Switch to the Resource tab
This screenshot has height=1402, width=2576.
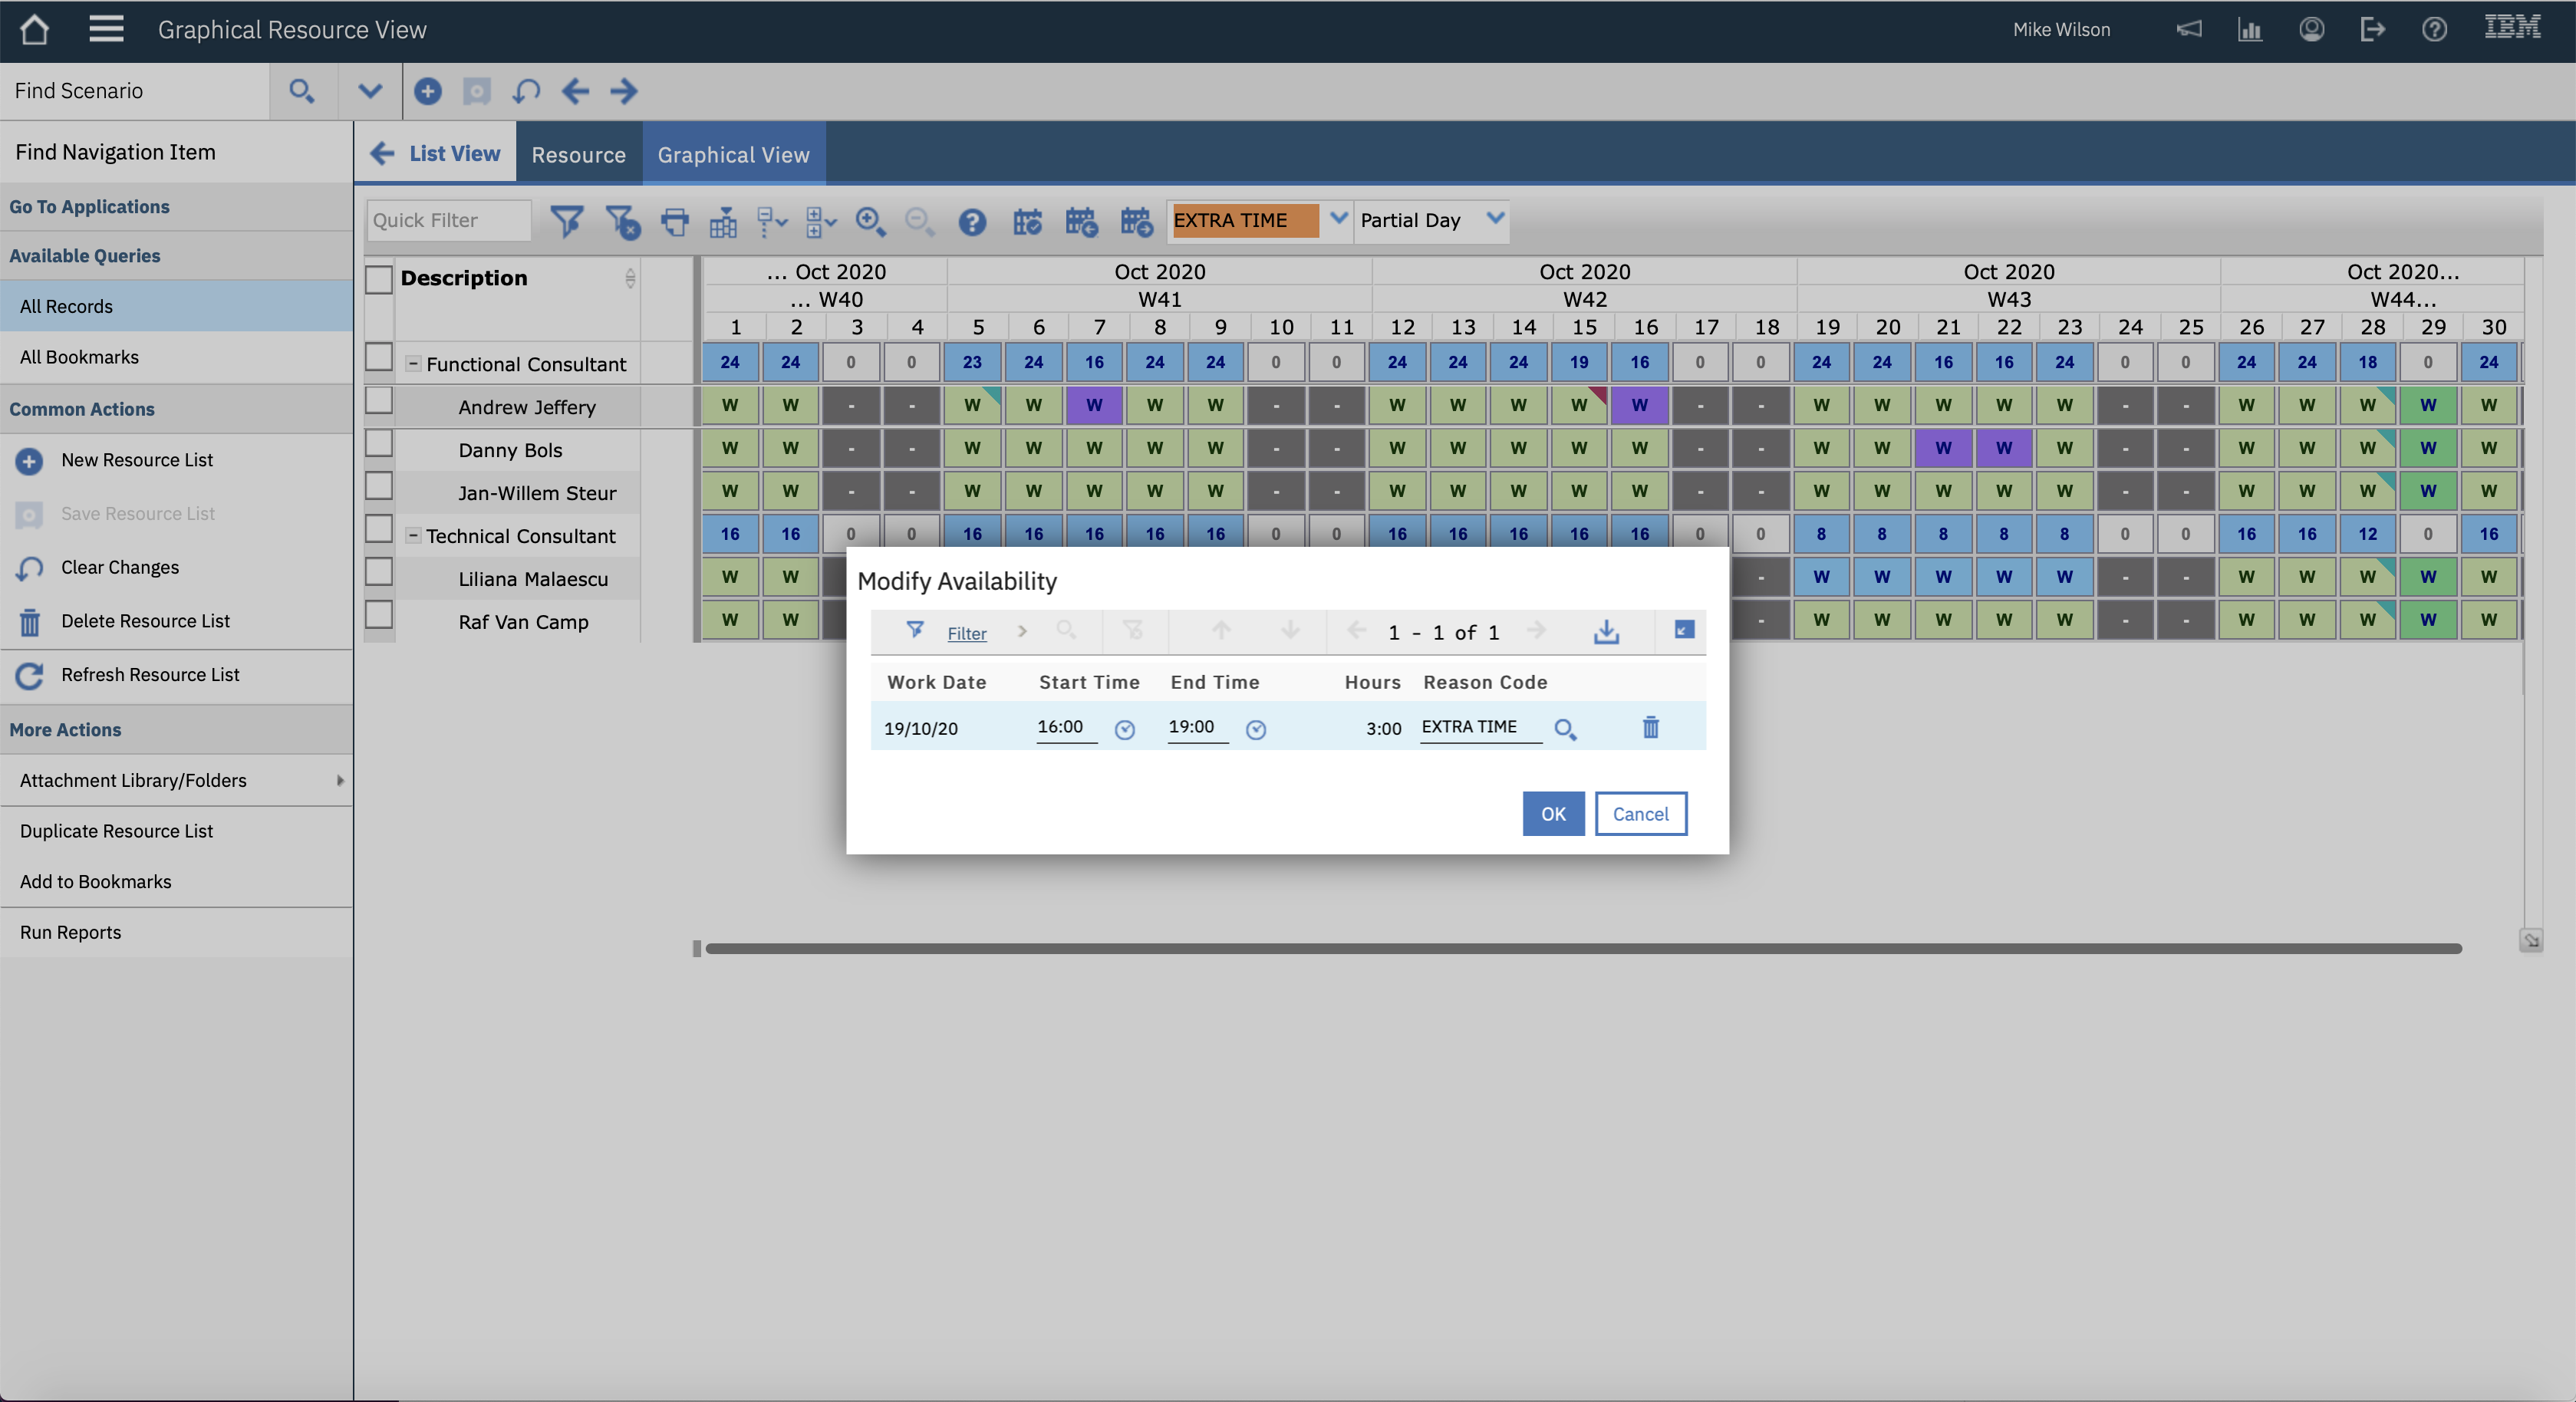[x=578, y=155]
